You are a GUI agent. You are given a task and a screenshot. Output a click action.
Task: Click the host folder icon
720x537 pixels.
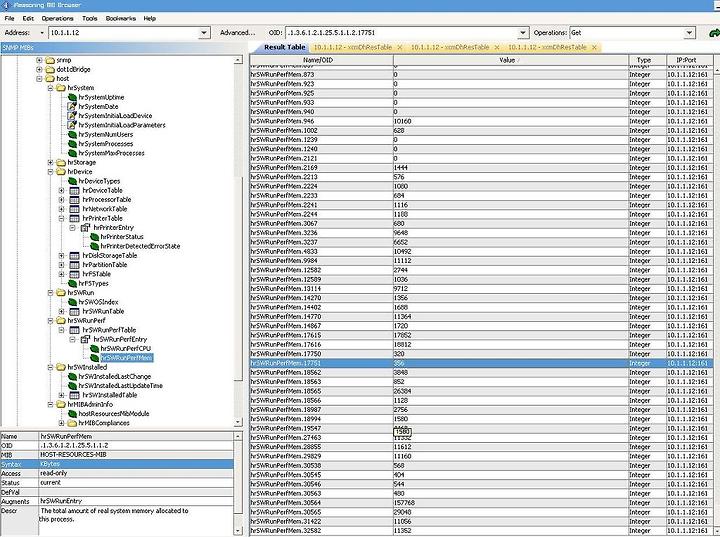point(50,79)
